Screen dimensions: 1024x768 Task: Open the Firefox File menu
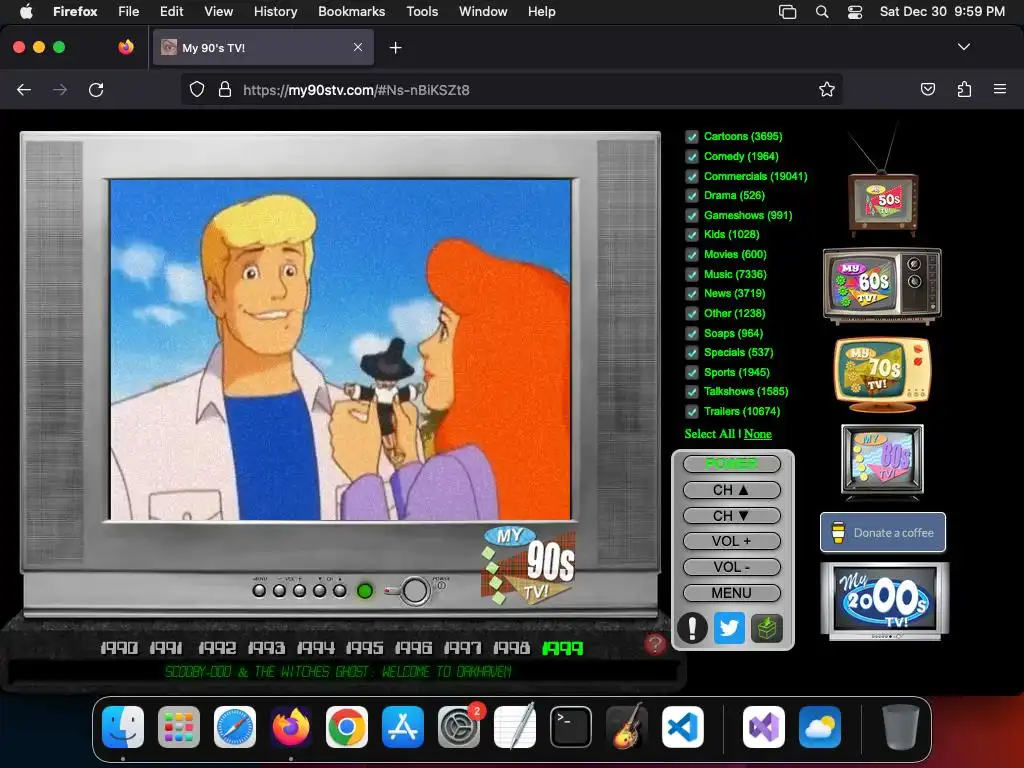pyautogui.click(x=128, y=11)
